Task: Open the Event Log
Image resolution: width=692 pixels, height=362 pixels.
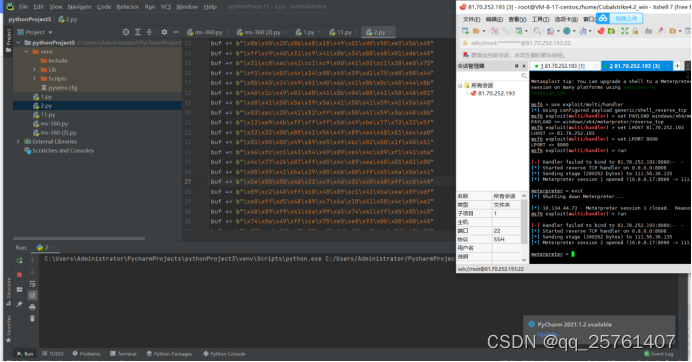Action: (x=658, y=354)
